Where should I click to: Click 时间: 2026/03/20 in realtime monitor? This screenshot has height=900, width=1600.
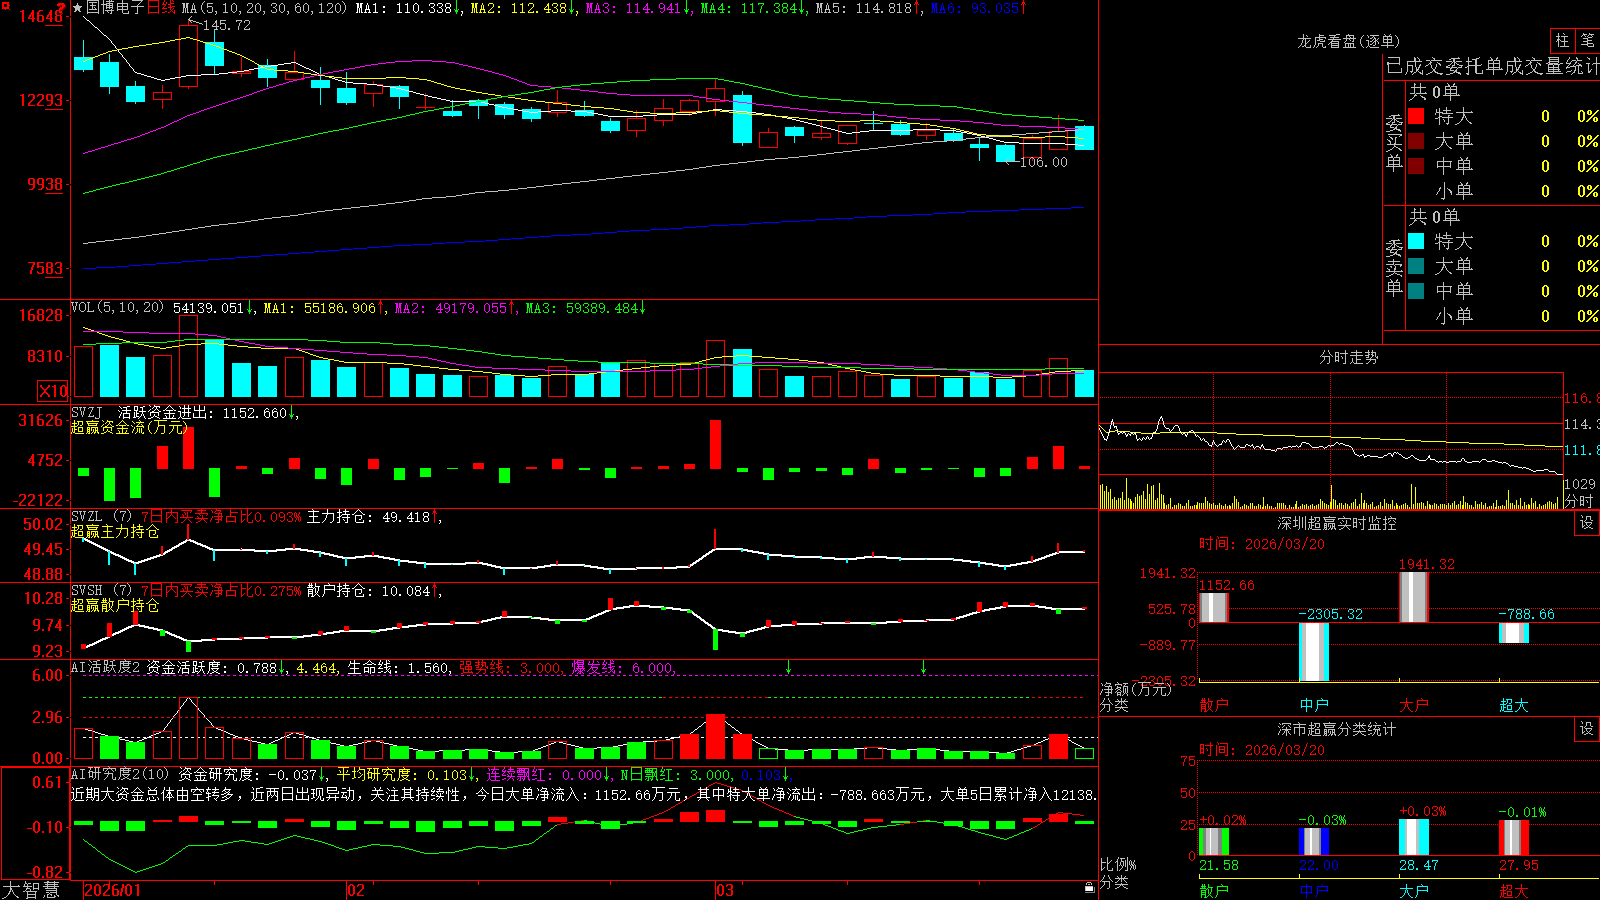coord(1262,544)
